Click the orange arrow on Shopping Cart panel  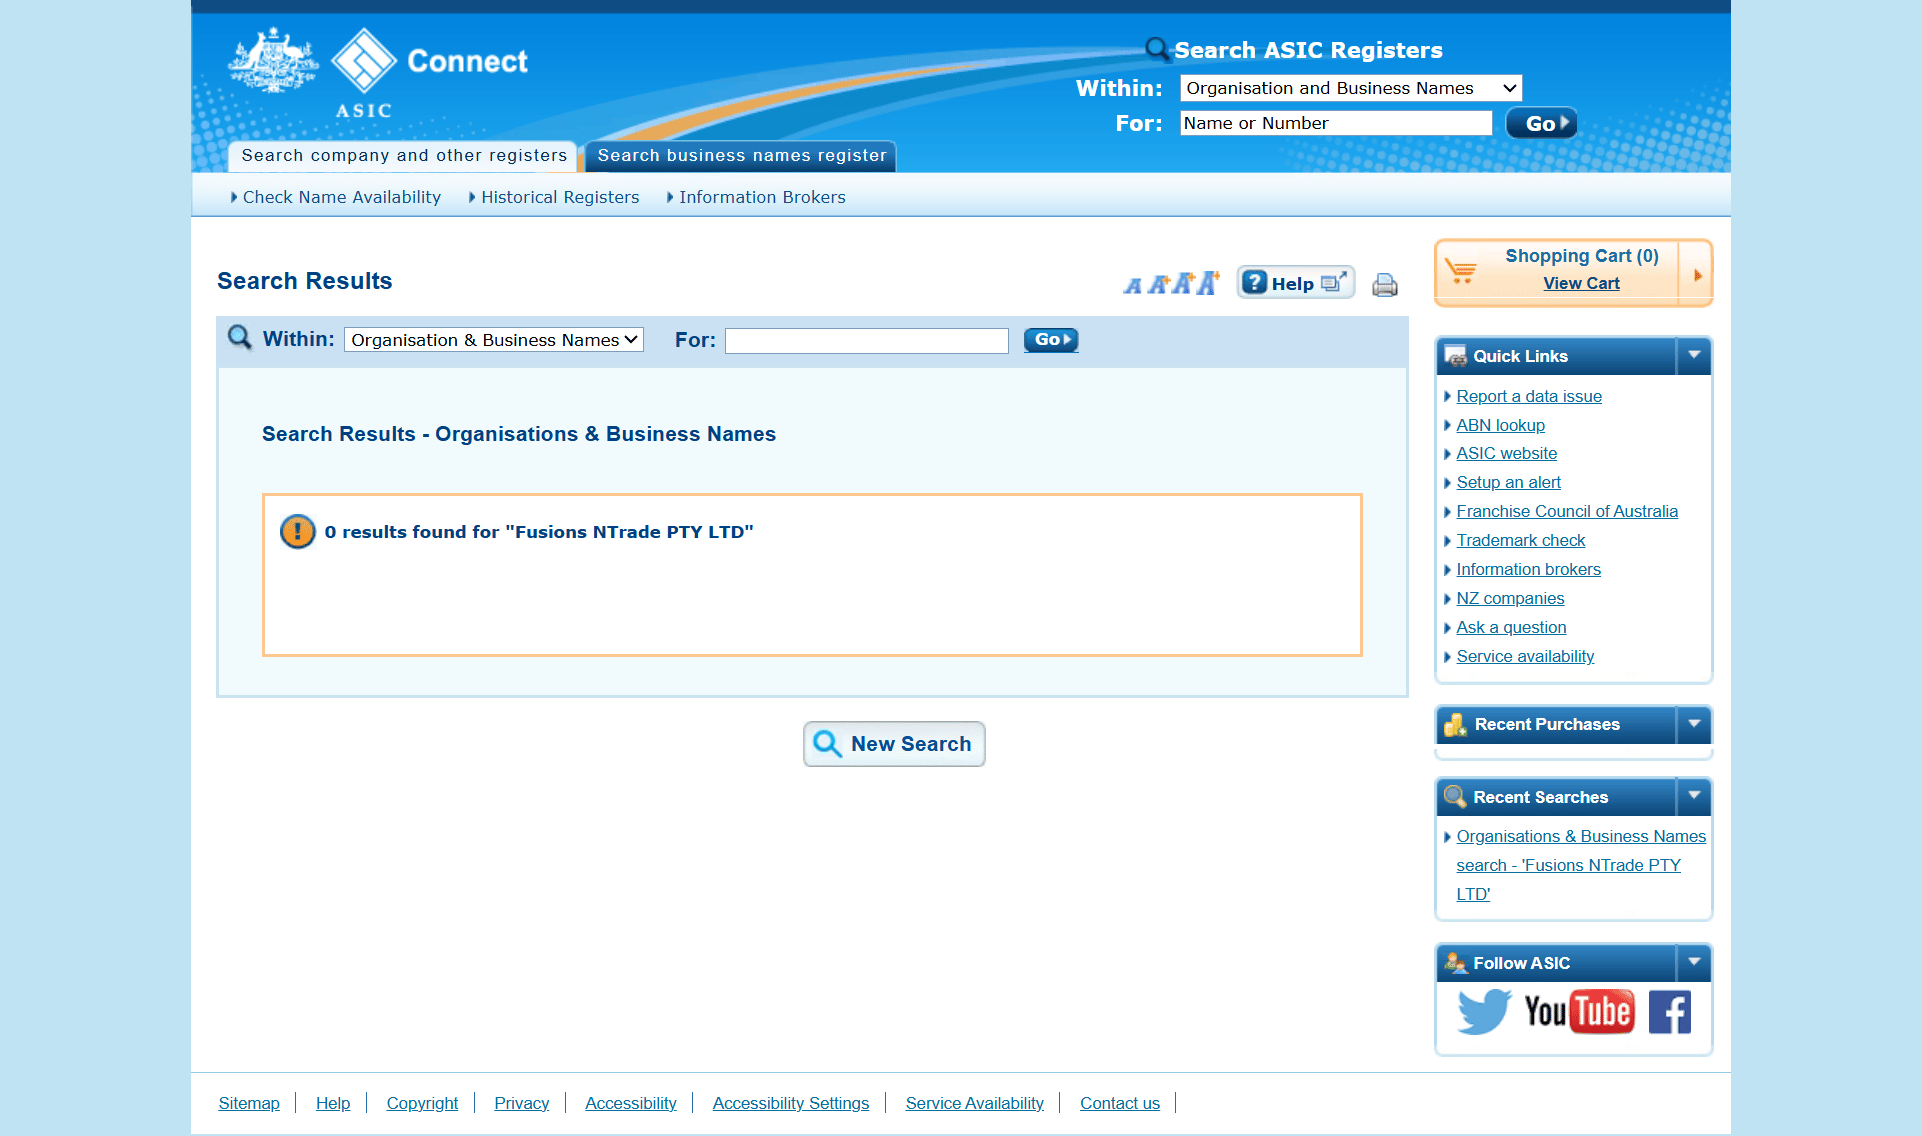click(1697, 274)
